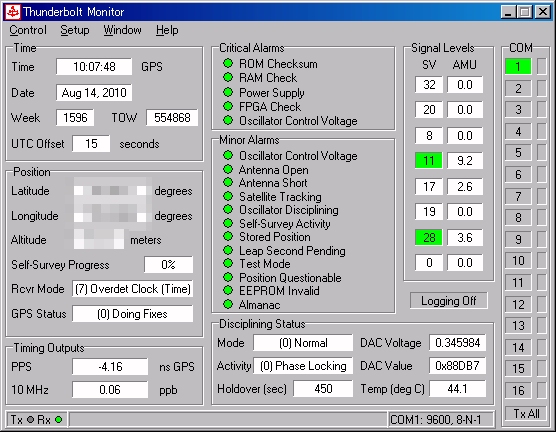Click the green SV 11 satellite cell

(x=429, y=161)
